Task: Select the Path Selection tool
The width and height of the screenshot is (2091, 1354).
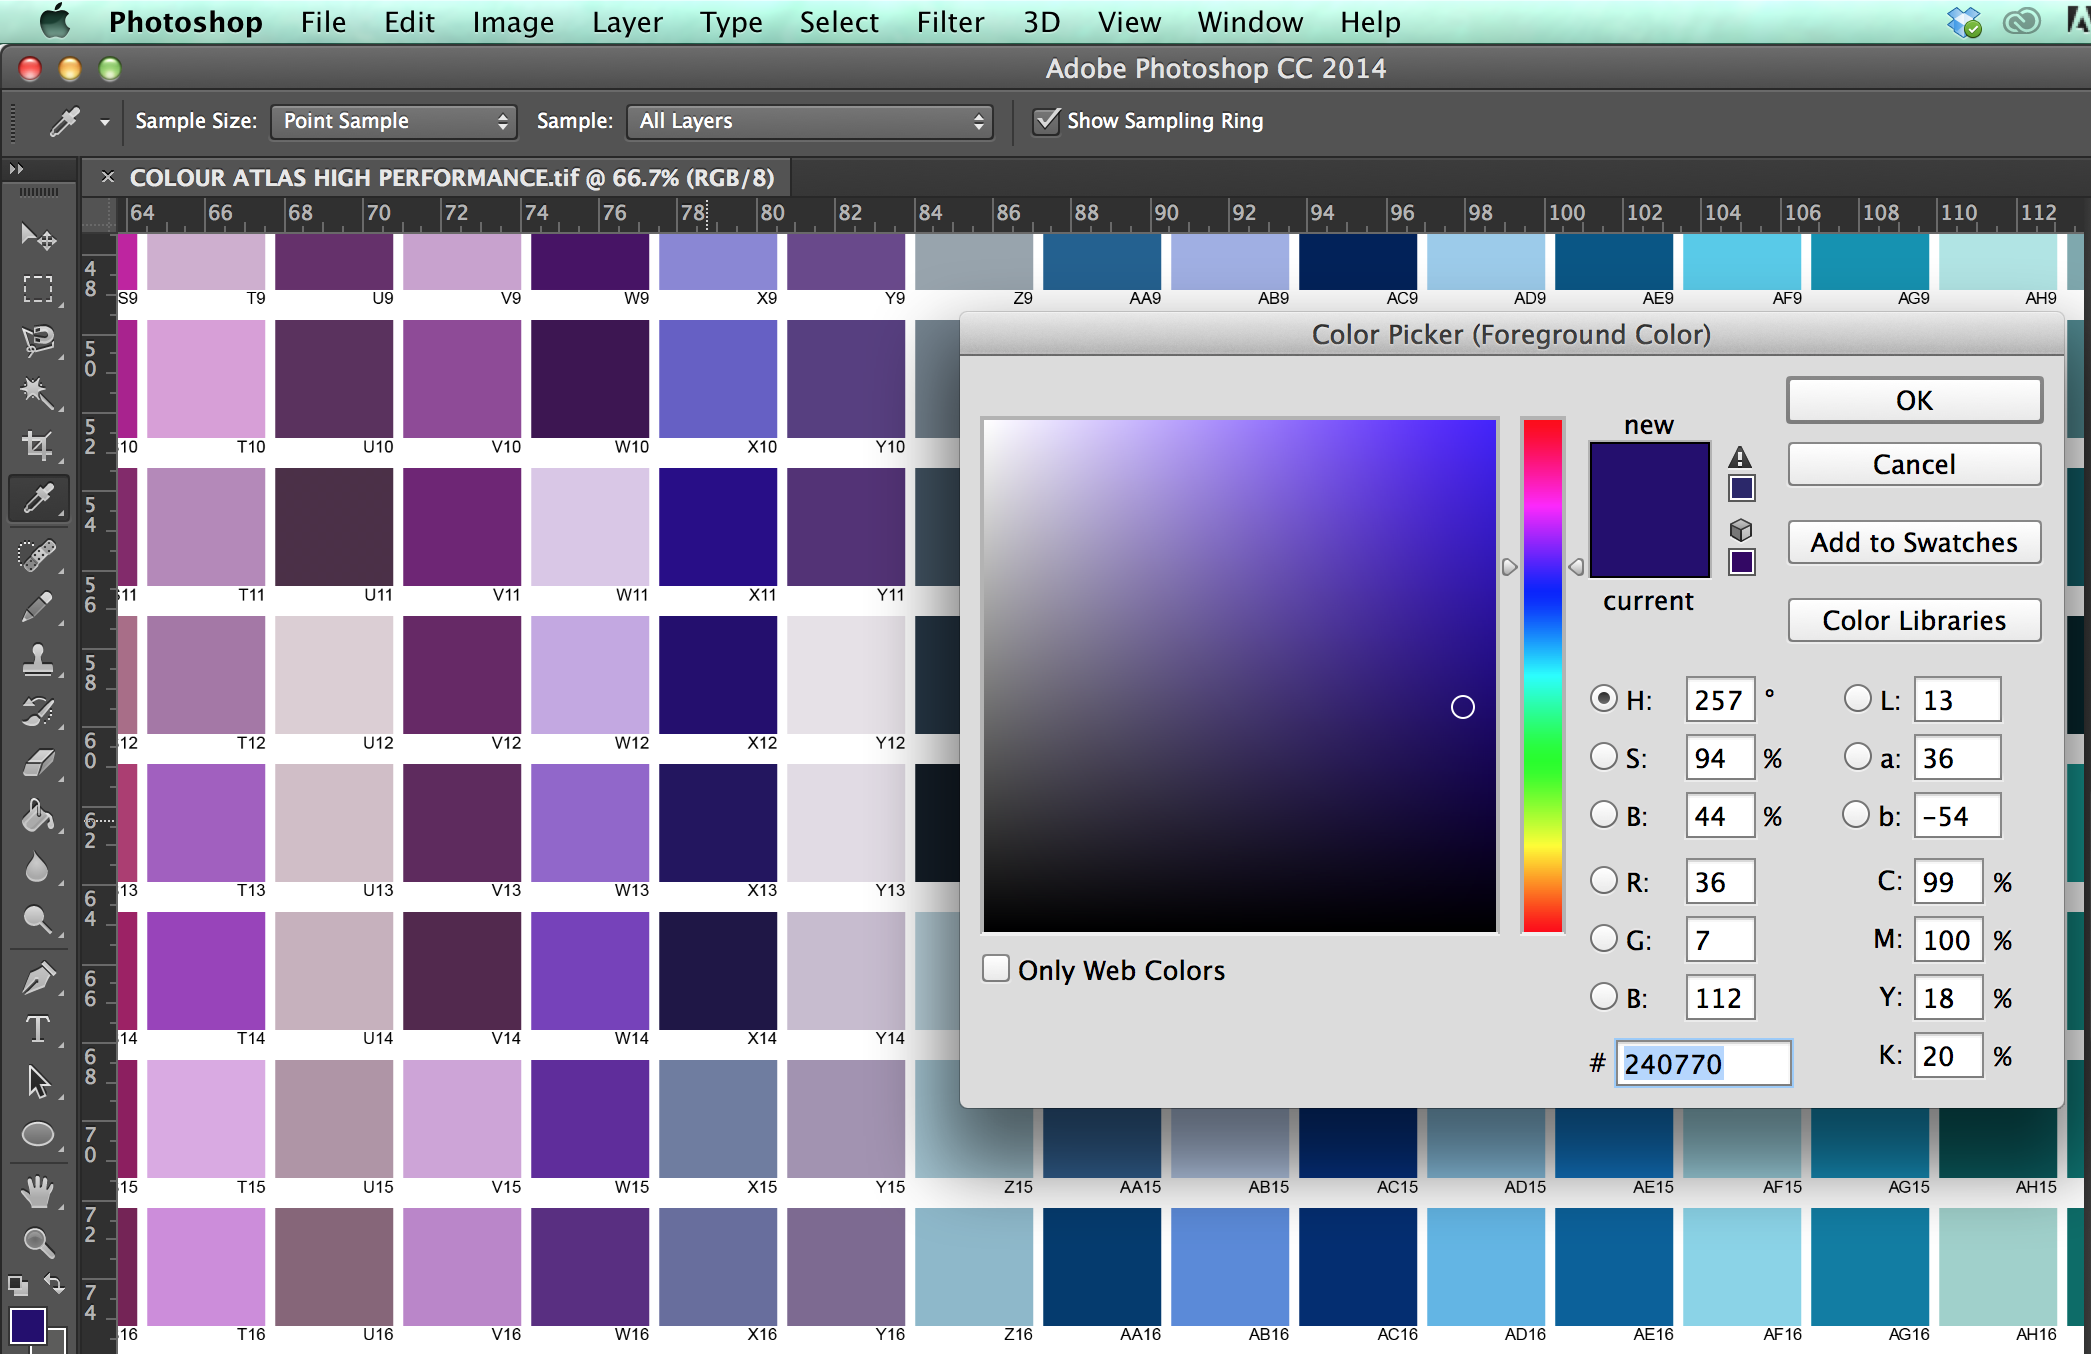Action: [x=38, y=1082]
